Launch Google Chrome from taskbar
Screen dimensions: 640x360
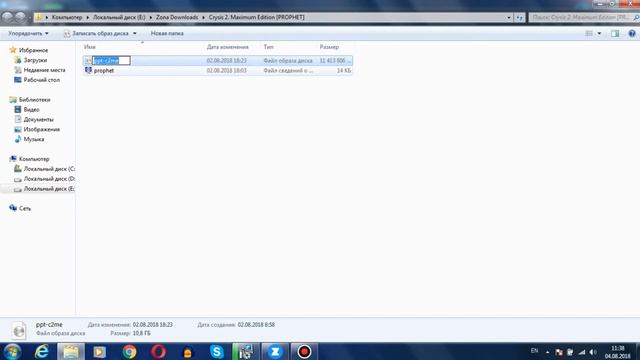129,351
